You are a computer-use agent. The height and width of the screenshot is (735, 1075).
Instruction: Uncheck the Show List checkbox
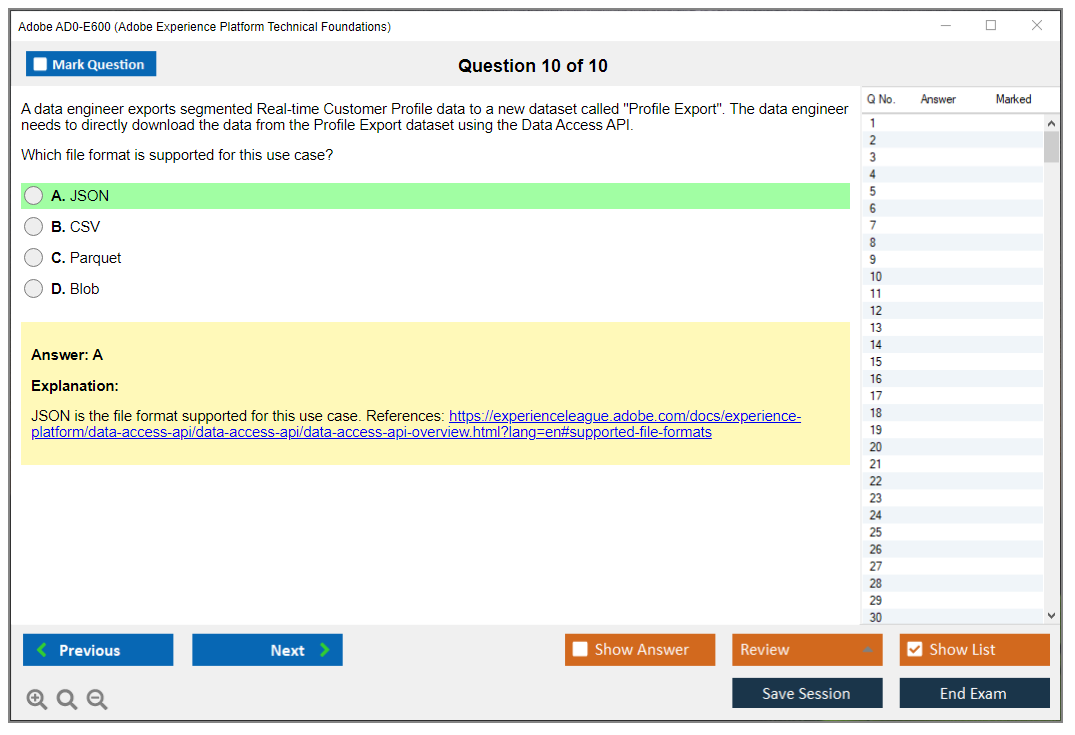pyautogui.click(x=914, y=650)
